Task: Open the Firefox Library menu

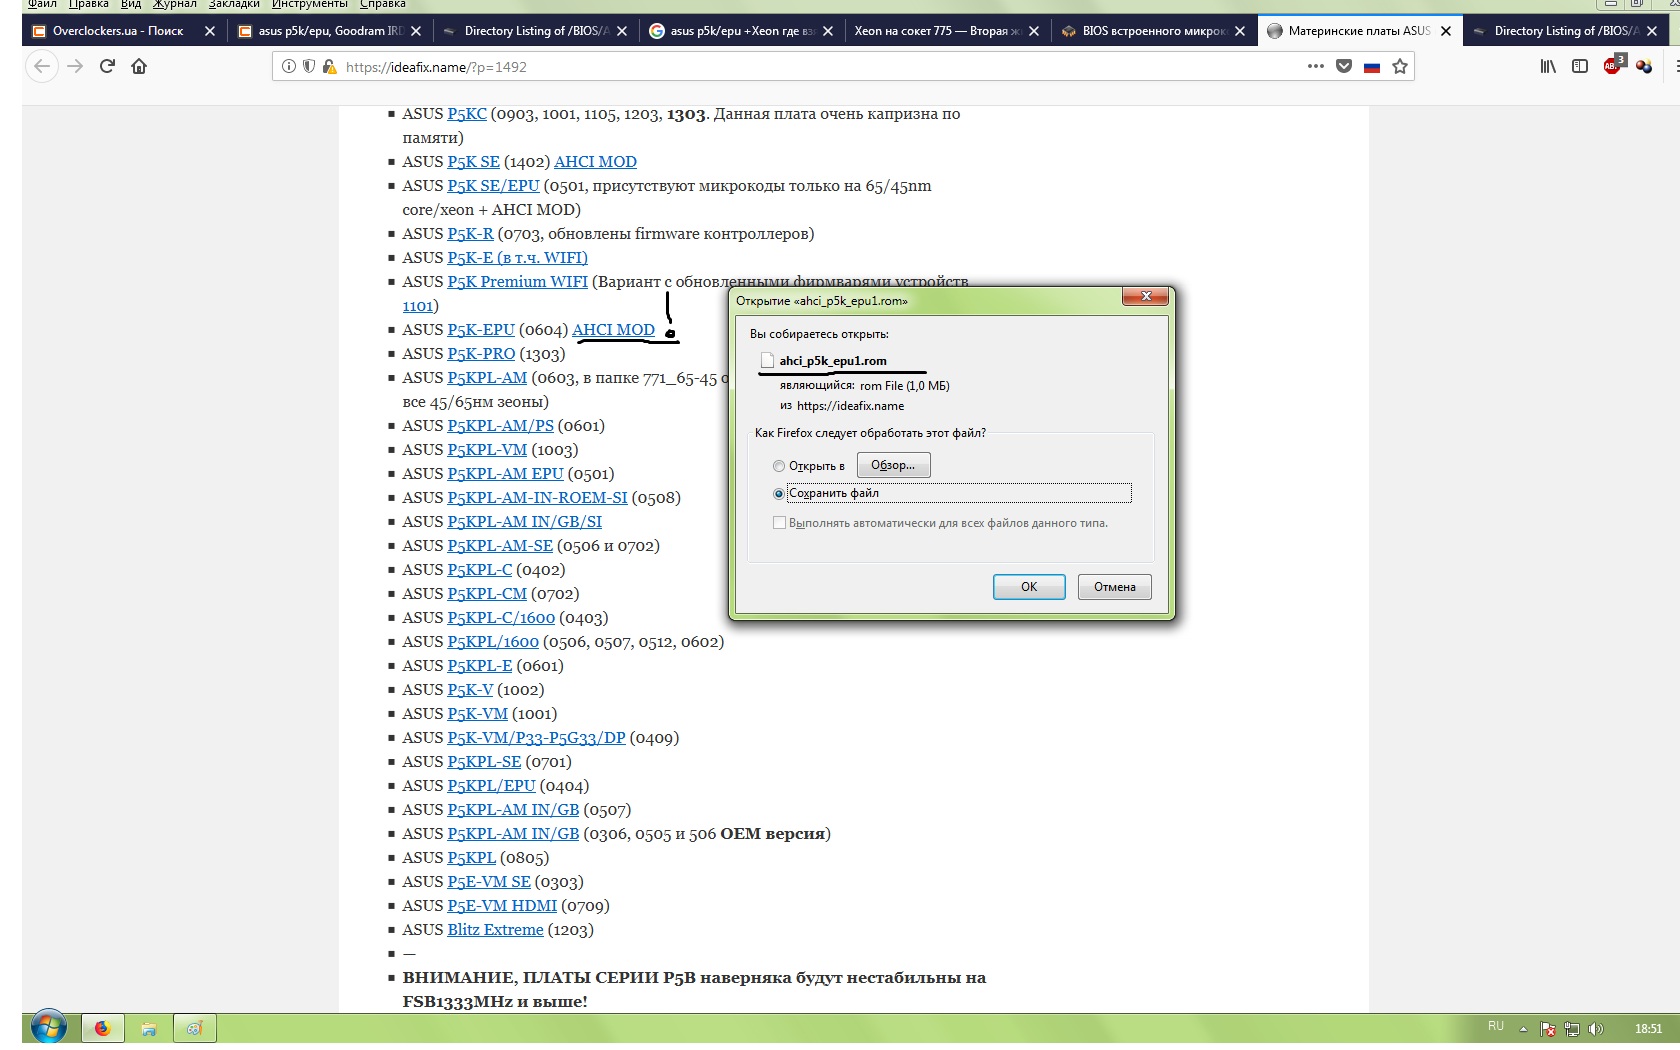Action: 1548,67
